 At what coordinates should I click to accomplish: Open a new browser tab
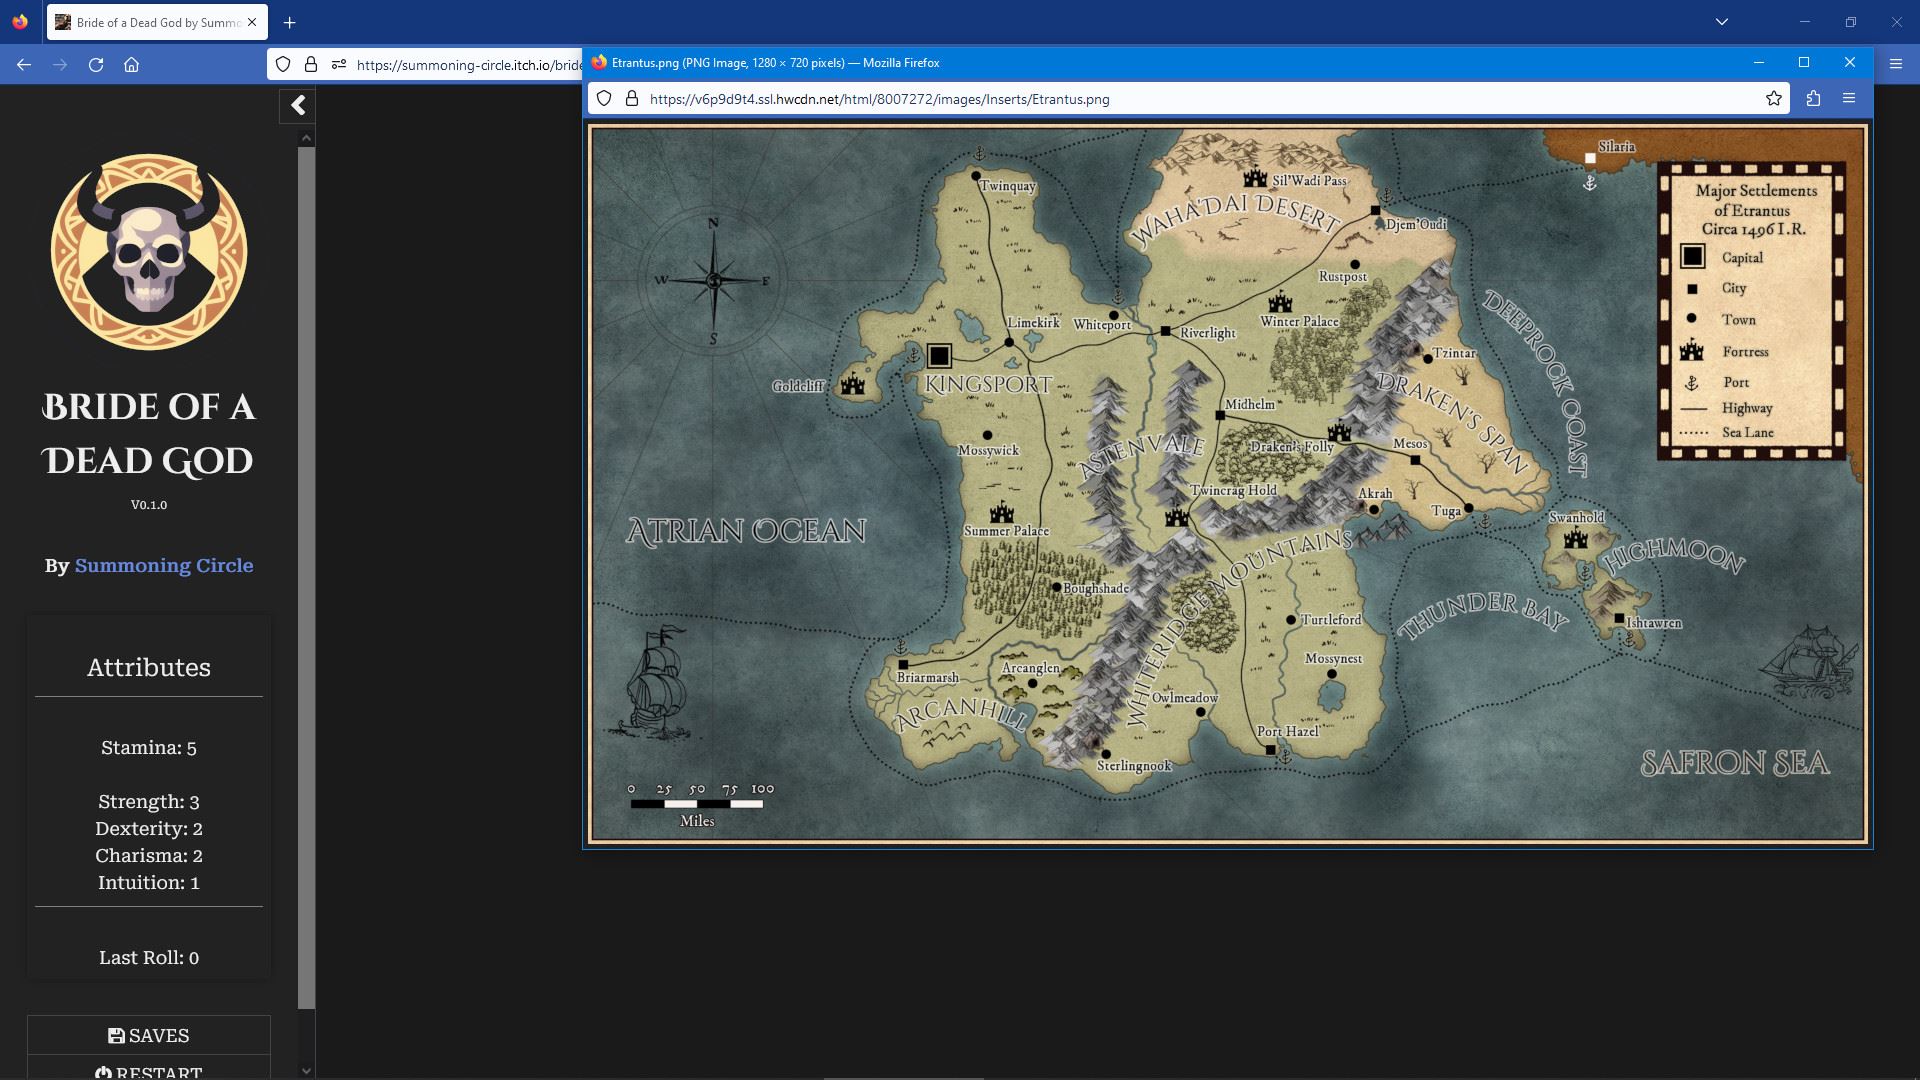pyautogui.click(x=289, y=22)
